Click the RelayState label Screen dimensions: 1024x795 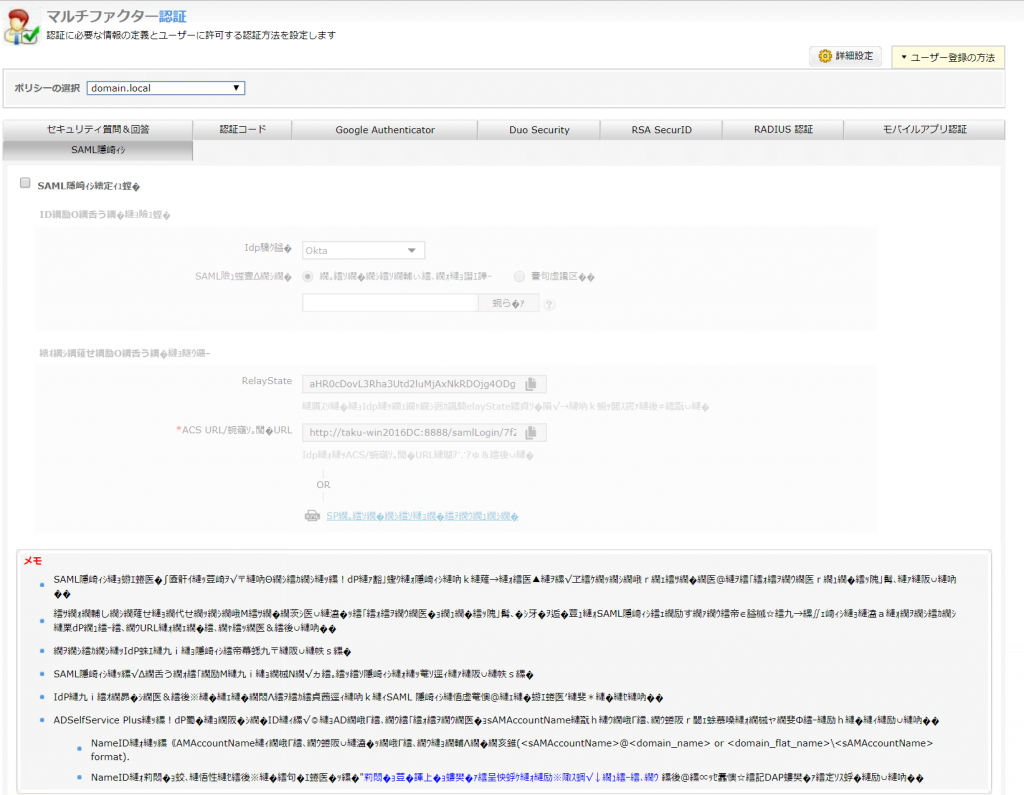point(266,381)
